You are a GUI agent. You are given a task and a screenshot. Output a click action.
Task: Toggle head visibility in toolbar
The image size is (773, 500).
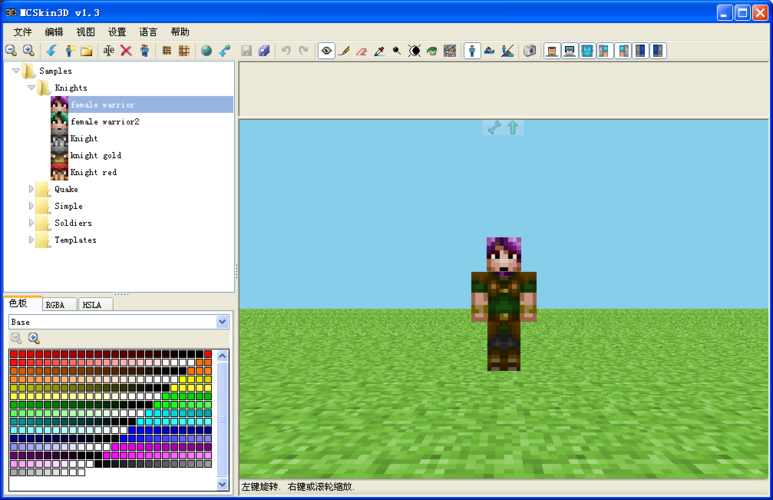click(x=552, y=50)
